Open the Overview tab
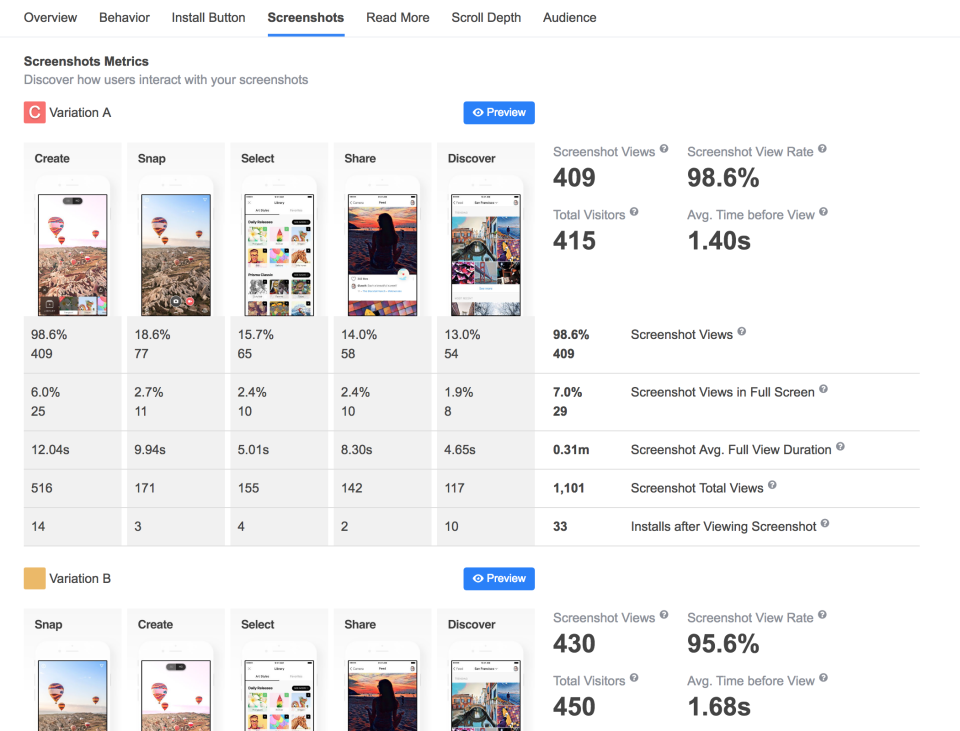960x731 pixels. point(50,17)
